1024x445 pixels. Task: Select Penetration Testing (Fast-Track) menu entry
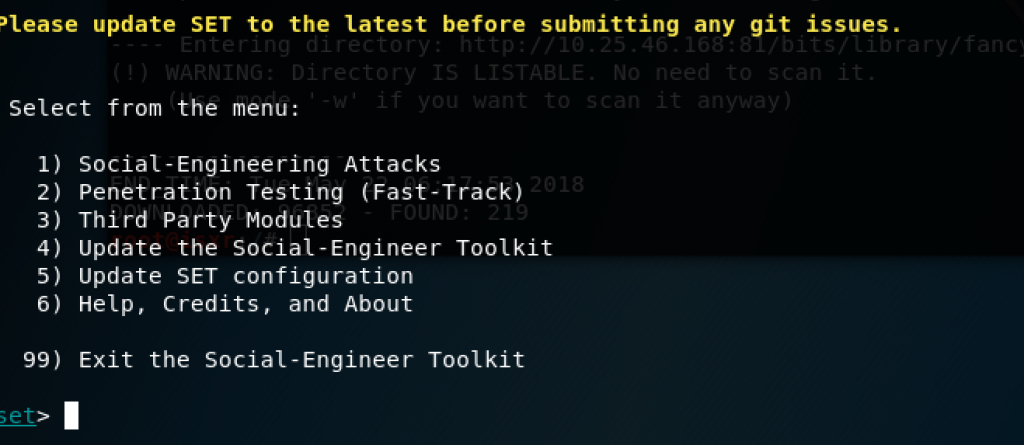(x=281, y=192)
